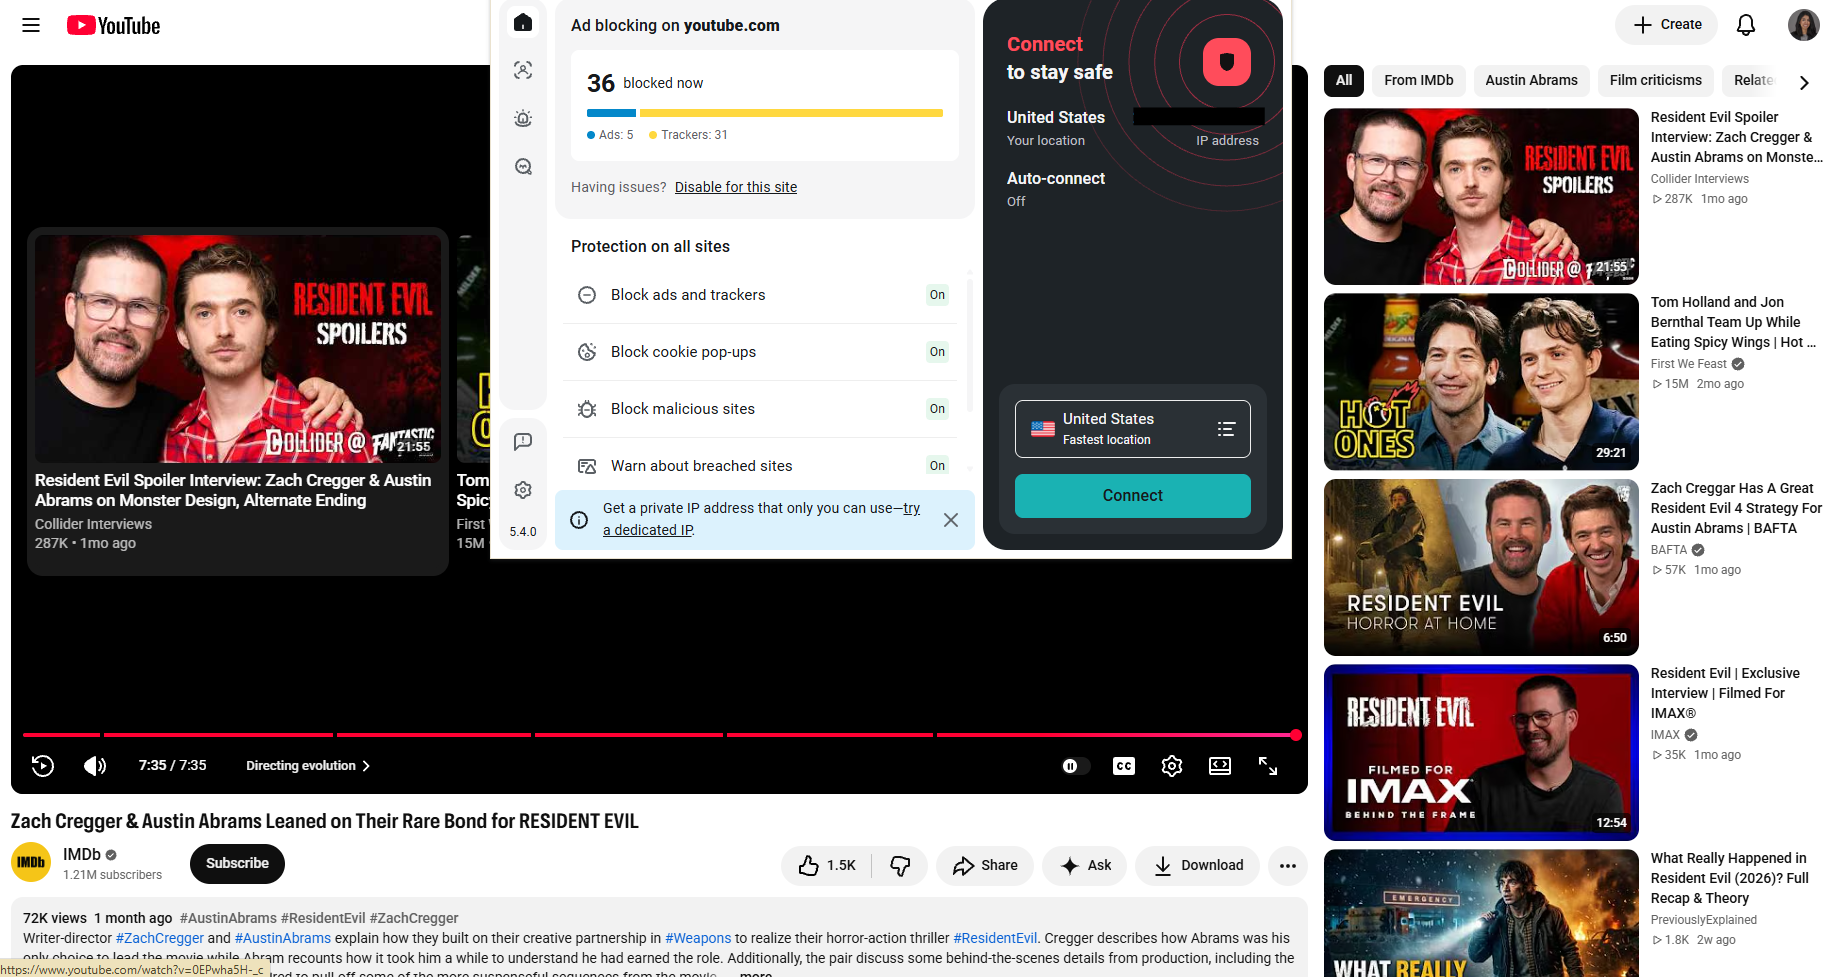Dismiss the dedicated IP banner
Viewport: 1842px width, 977px height.
coord(951,520)
